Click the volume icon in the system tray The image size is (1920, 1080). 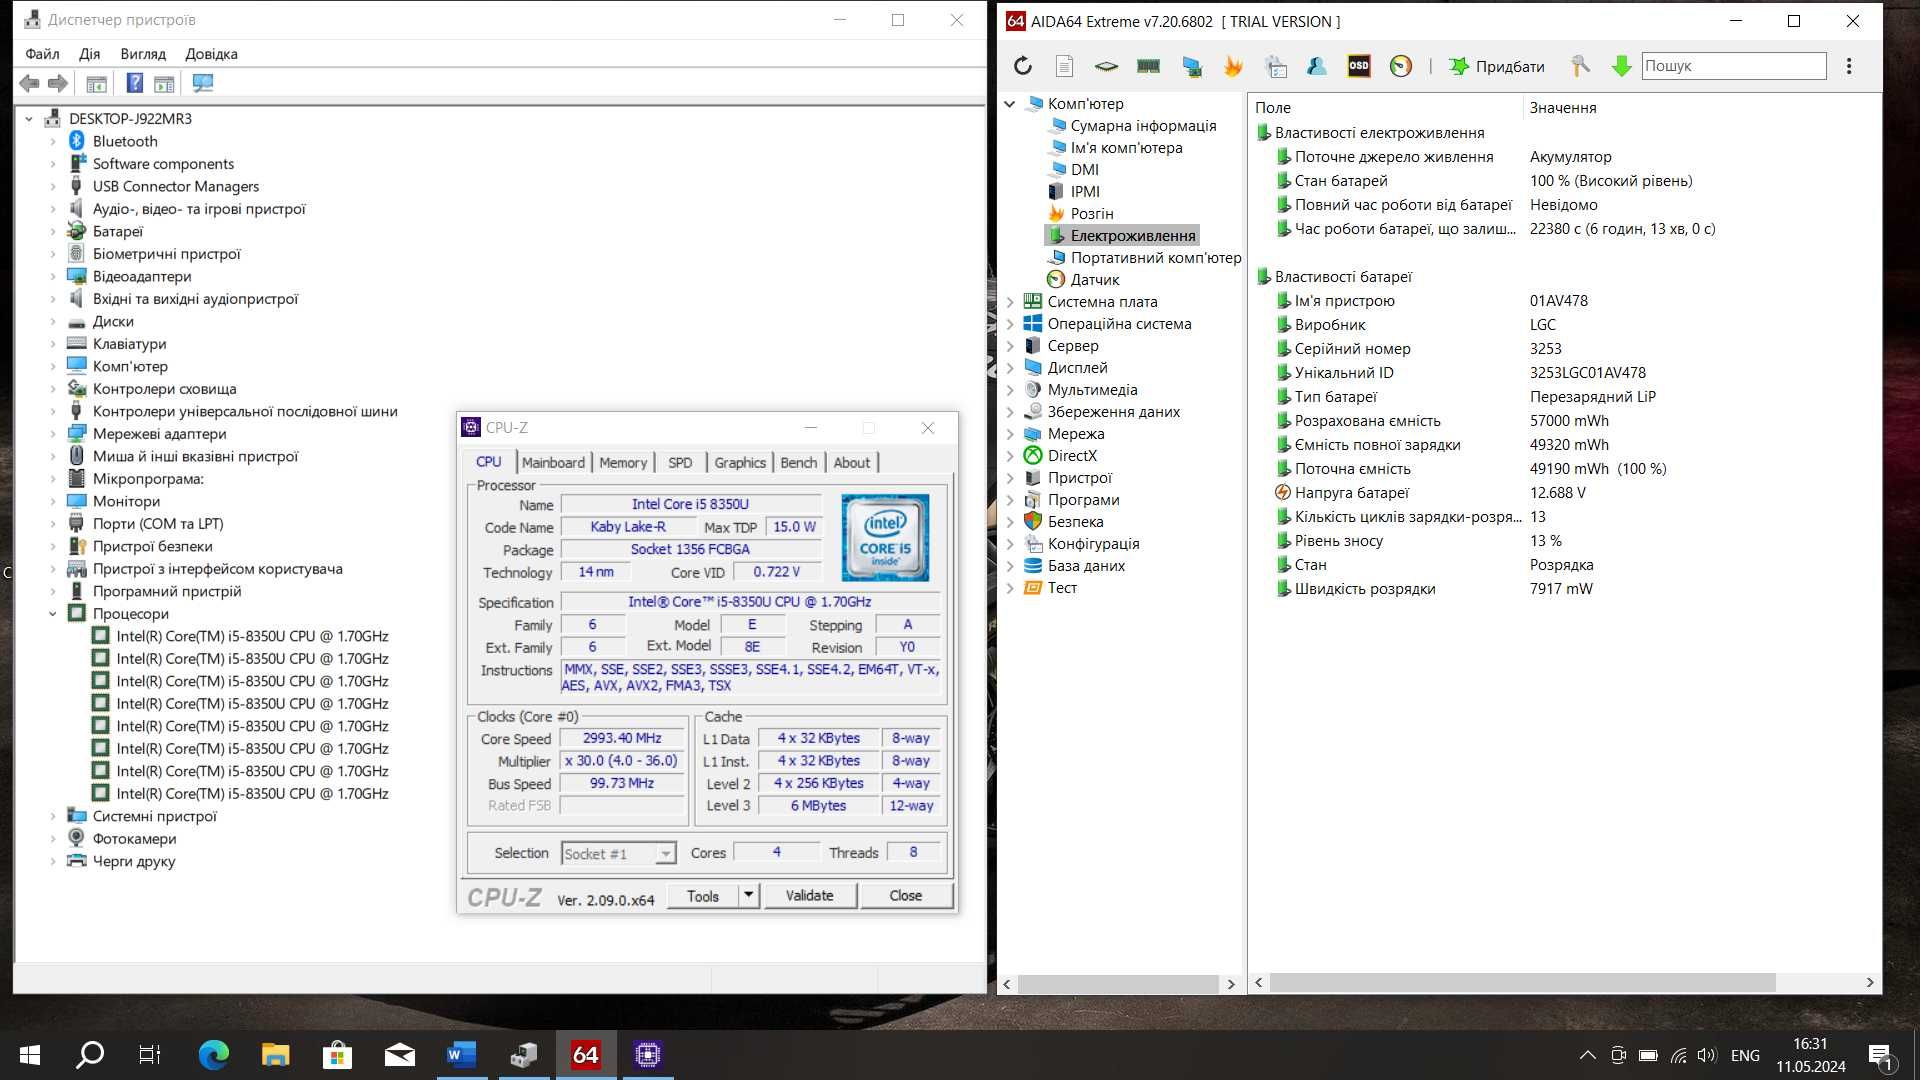(1707, 1055)
